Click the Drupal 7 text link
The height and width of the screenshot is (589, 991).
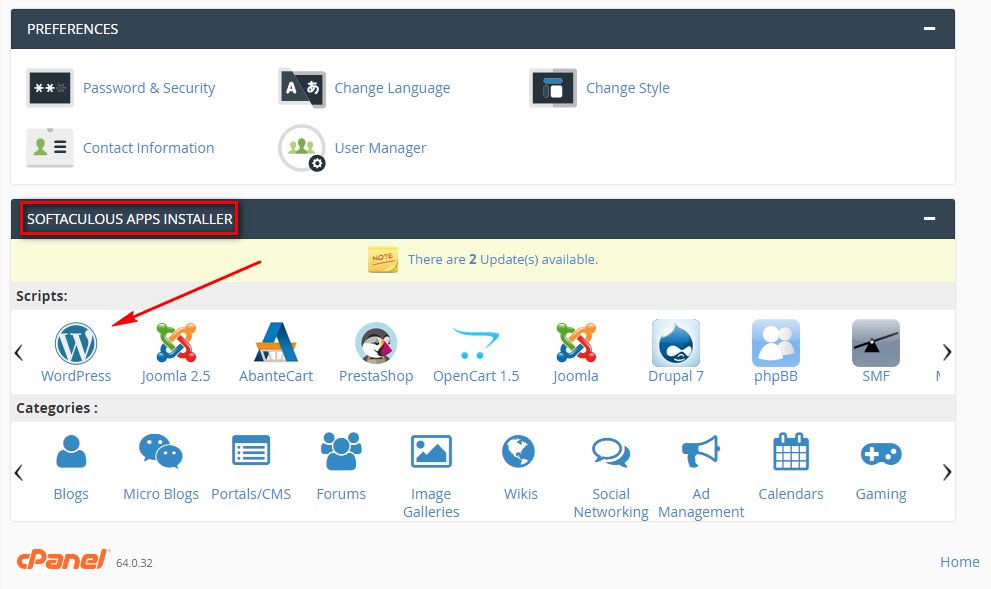(x=676, y=377)
